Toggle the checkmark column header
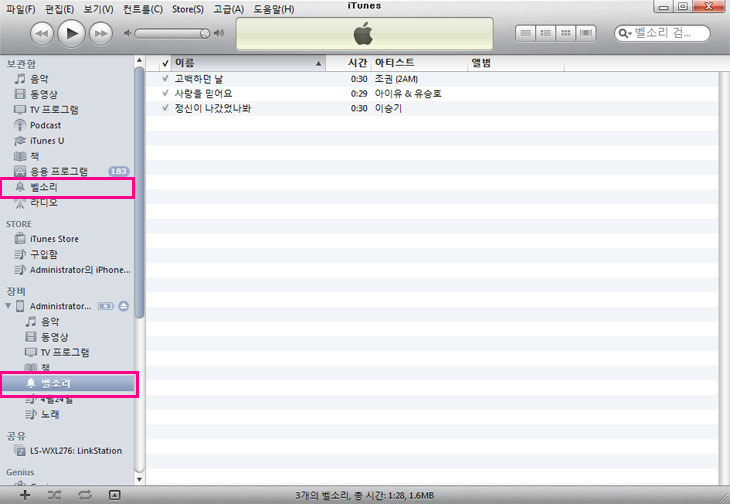This screenshot has width=730, height=504. click(x=165, y=63)
